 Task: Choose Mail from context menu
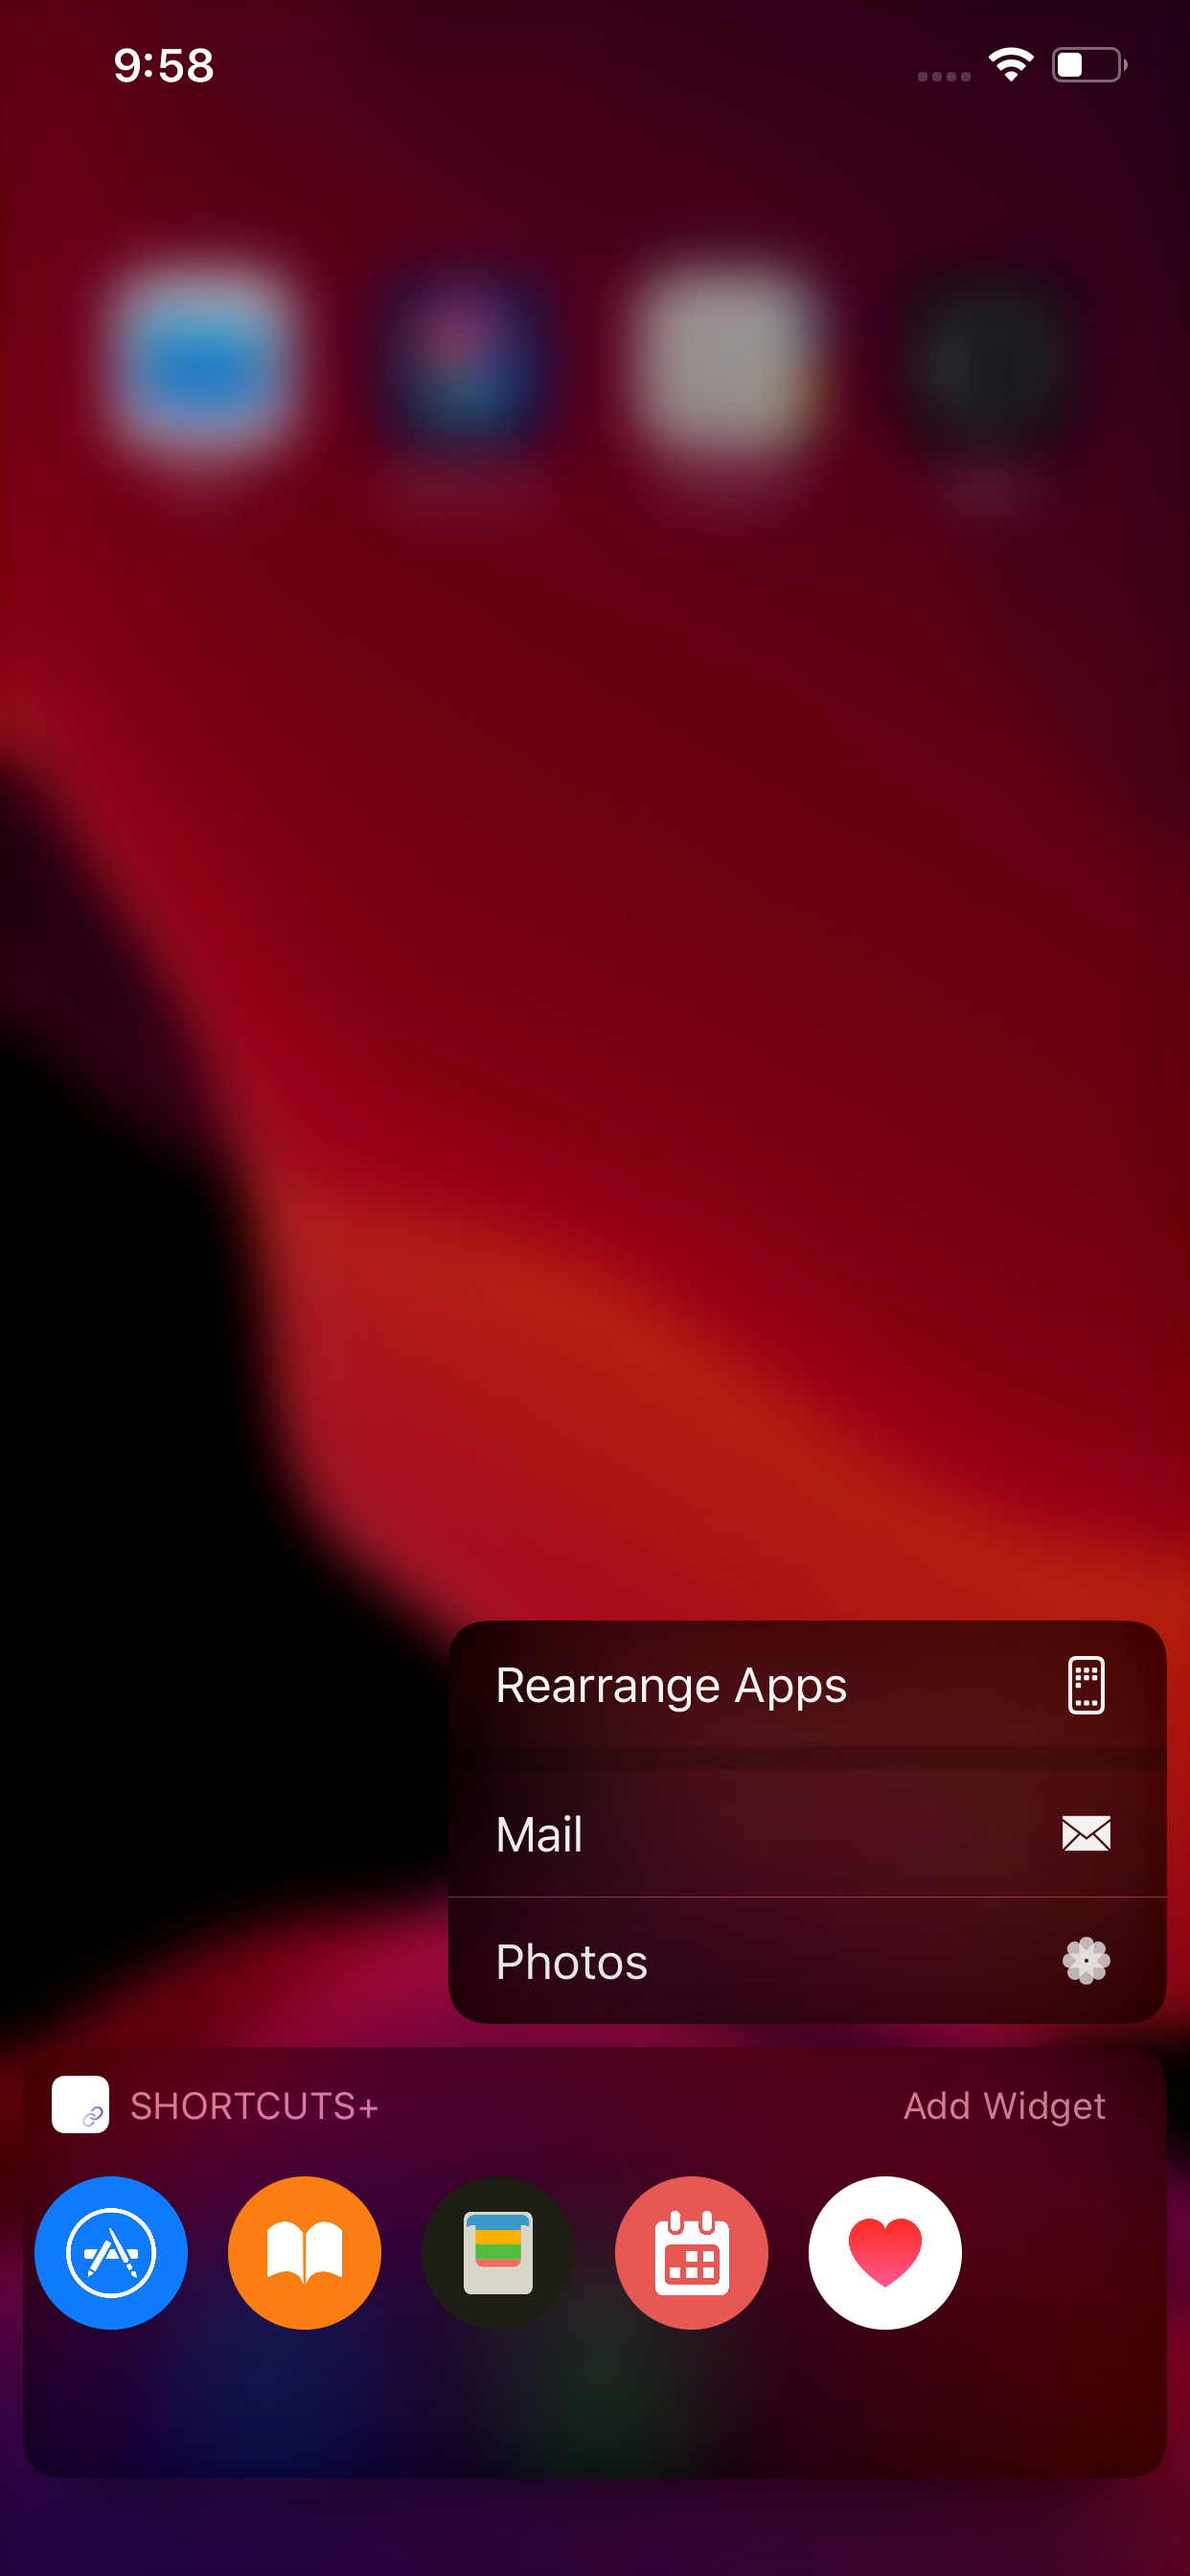coord(807,1833)
